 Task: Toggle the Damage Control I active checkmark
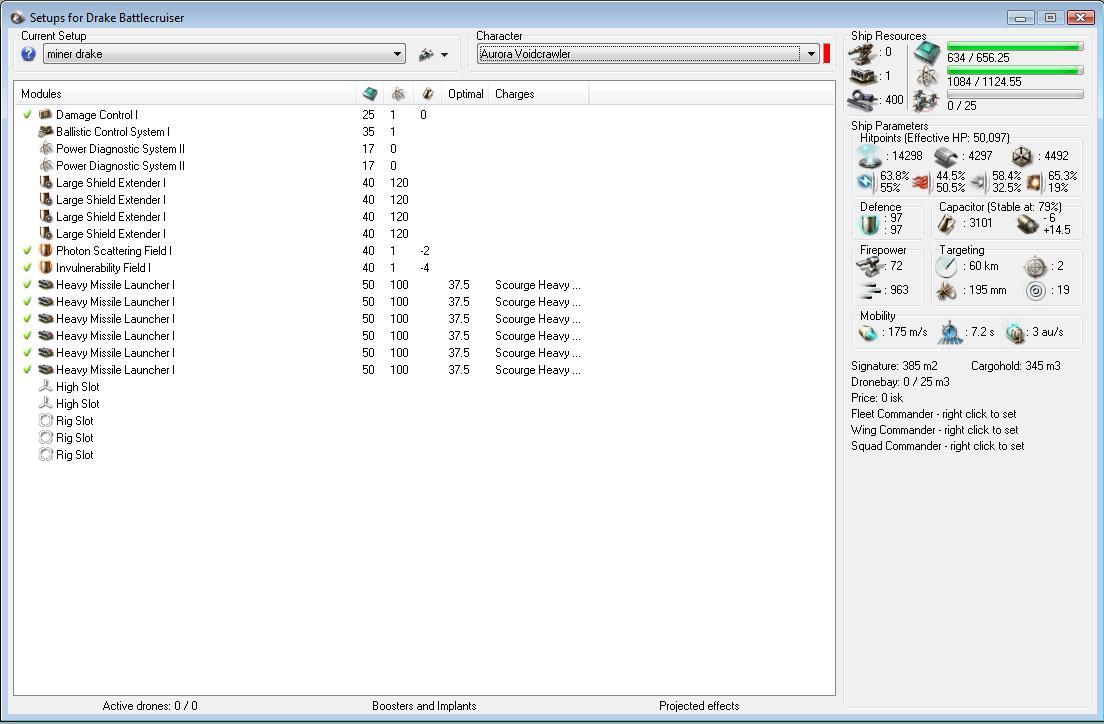(27, 115)
